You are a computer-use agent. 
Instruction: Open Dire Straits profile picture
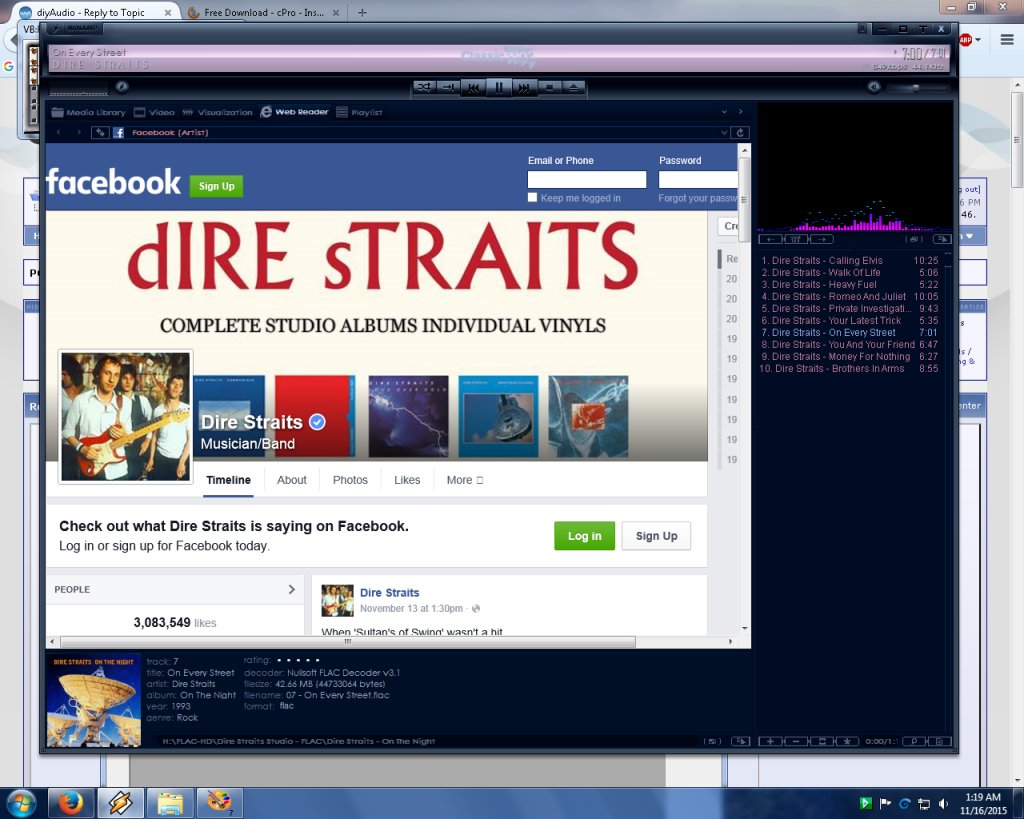pos(125,417)
